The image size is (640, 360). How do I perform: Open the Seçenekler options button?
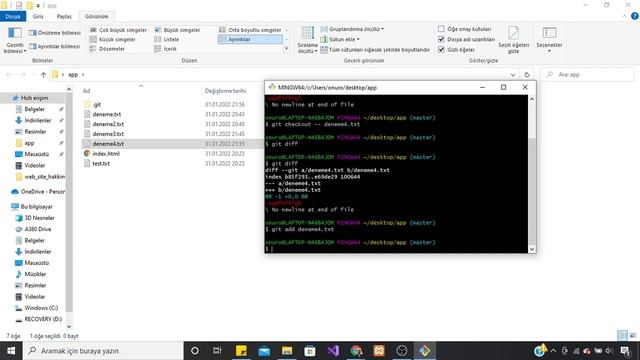(x=549, y=39)
